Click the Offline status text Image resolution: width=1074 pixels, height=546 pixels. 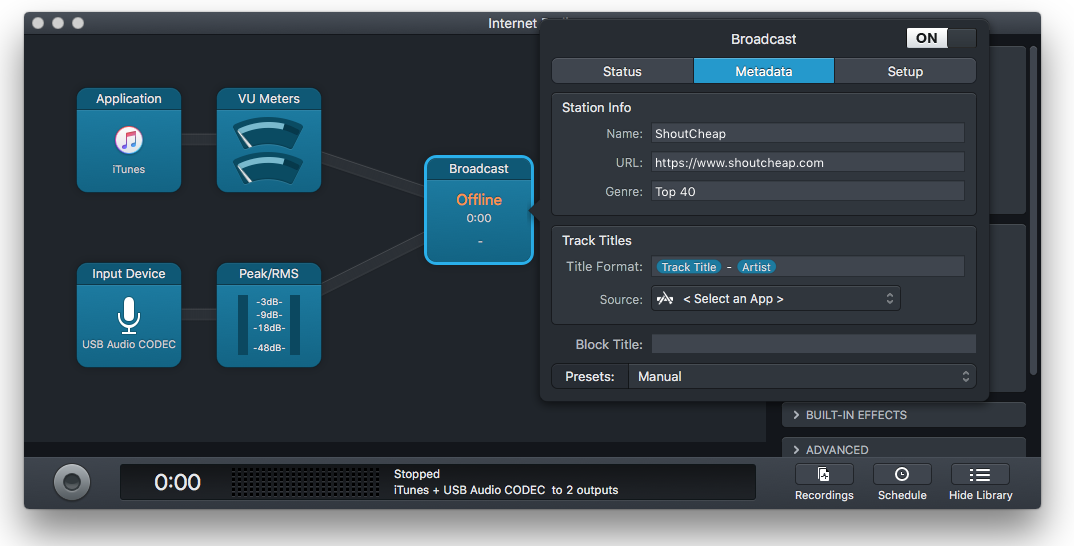(479, 200)
